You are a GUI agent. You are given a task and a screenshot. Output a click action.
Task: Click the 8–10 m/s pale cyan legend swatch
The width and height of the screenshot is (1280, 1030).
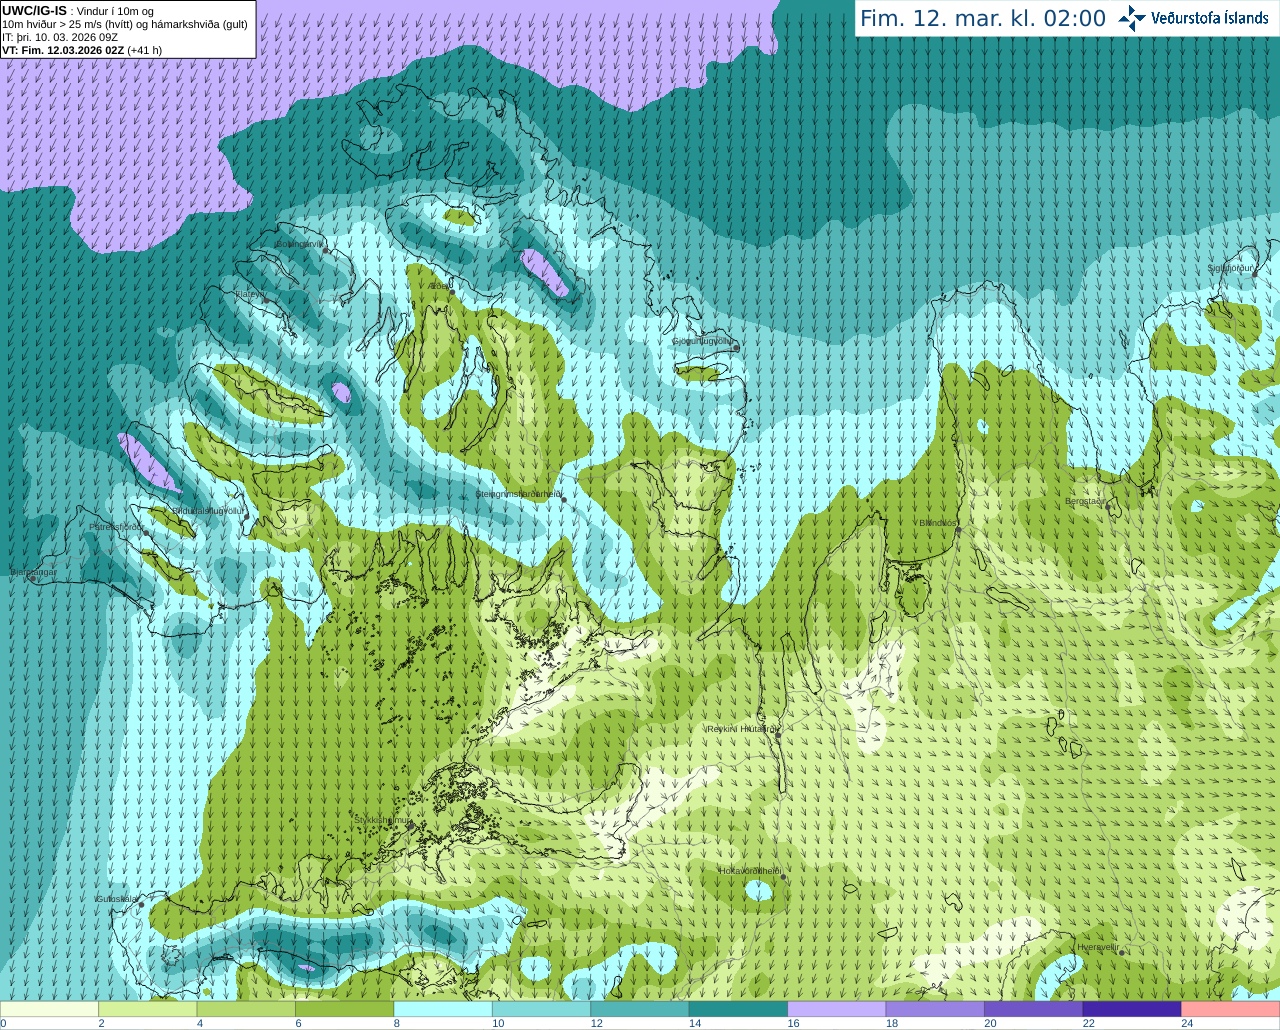tap(443, 1009)
